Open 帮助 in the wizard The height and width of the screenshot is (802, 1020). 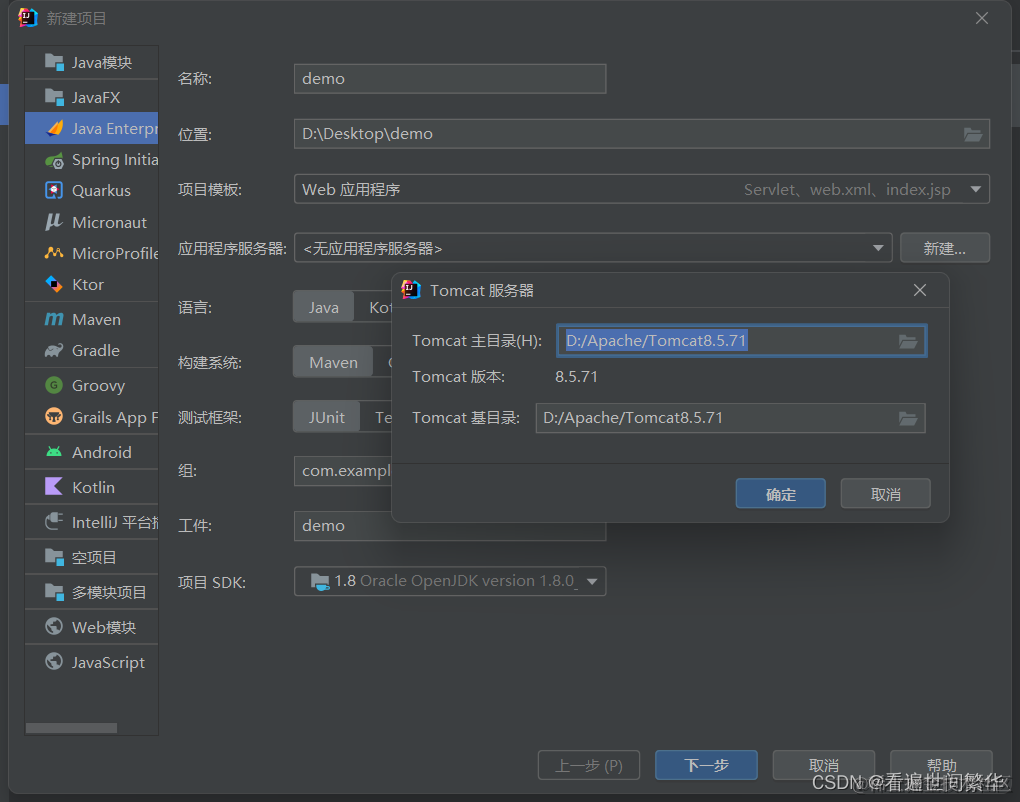coord(941,765)
